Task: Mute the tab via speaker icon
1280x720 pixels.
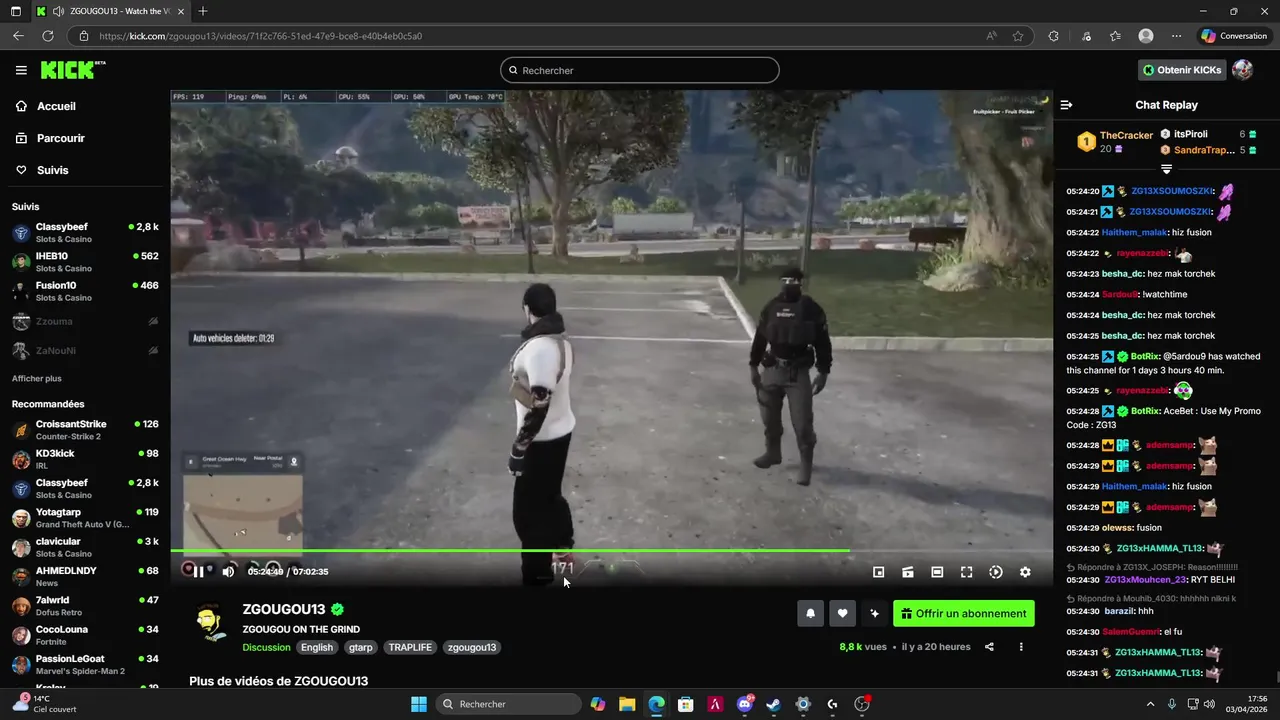Action: tap(59, 11)
